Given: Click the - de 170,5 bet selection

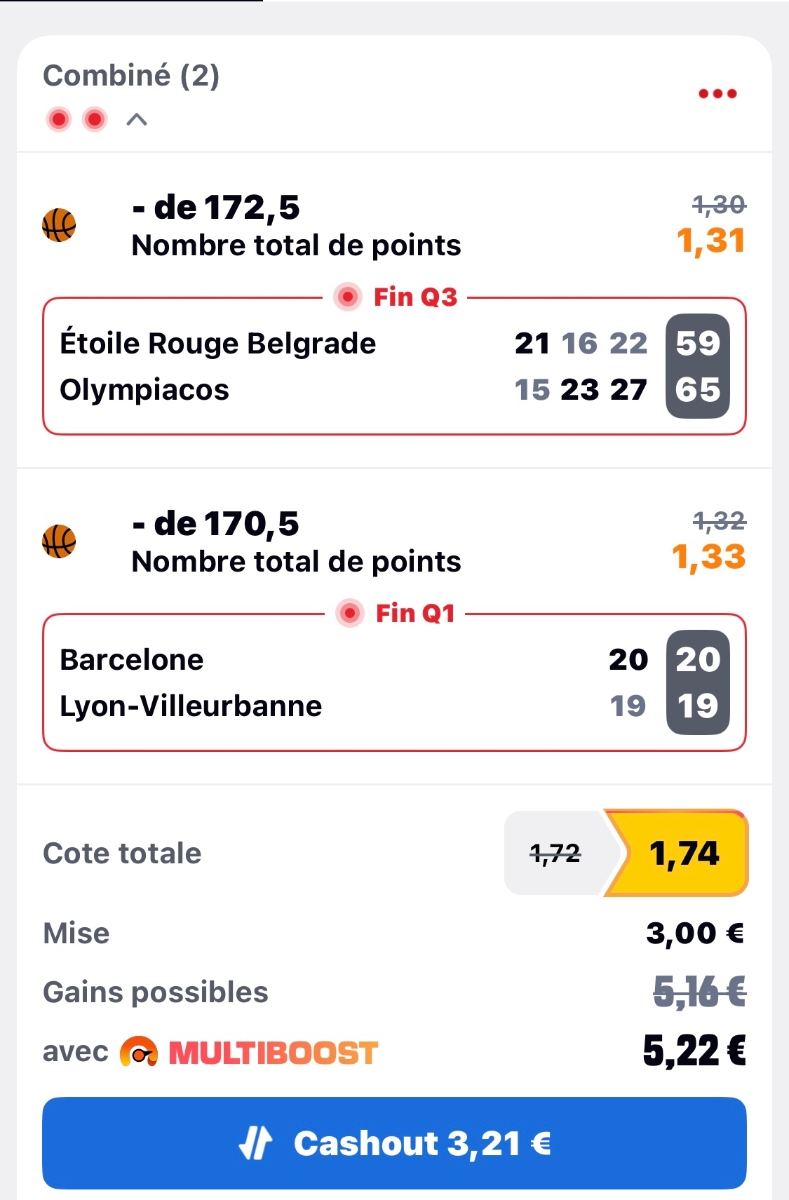Looking at the screenshot, I should pos(216,524).
